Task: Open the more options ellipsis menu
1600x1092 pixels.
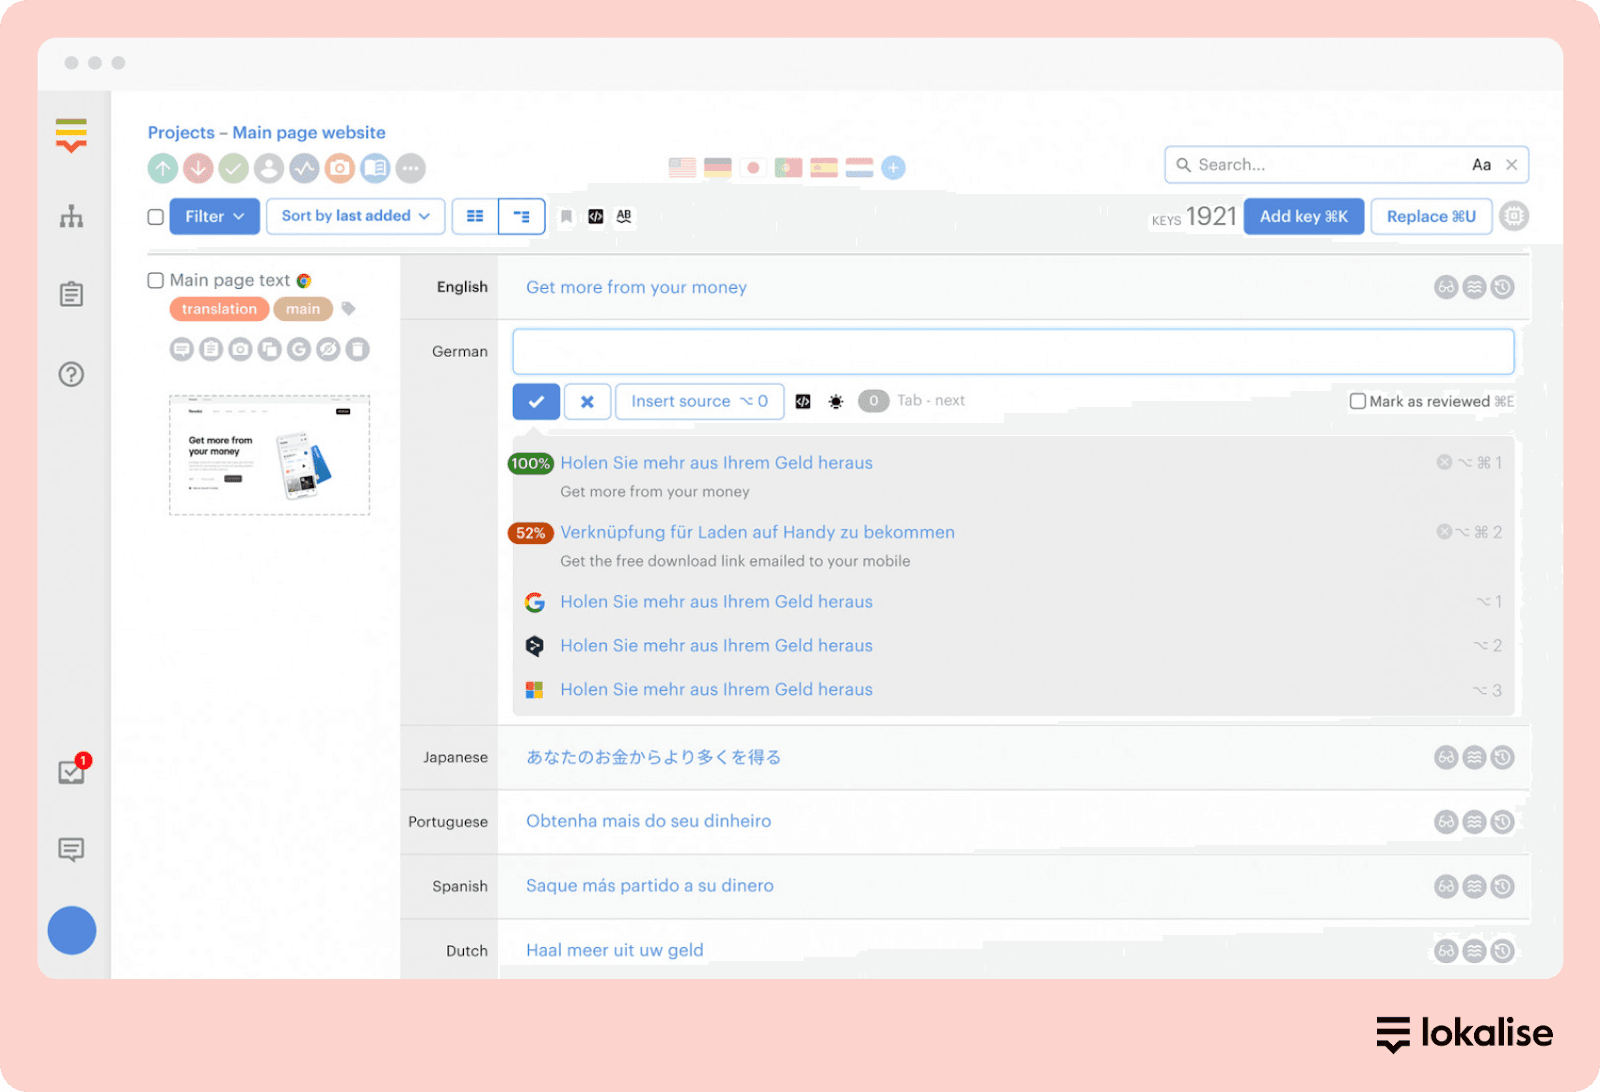Action: 410,168
